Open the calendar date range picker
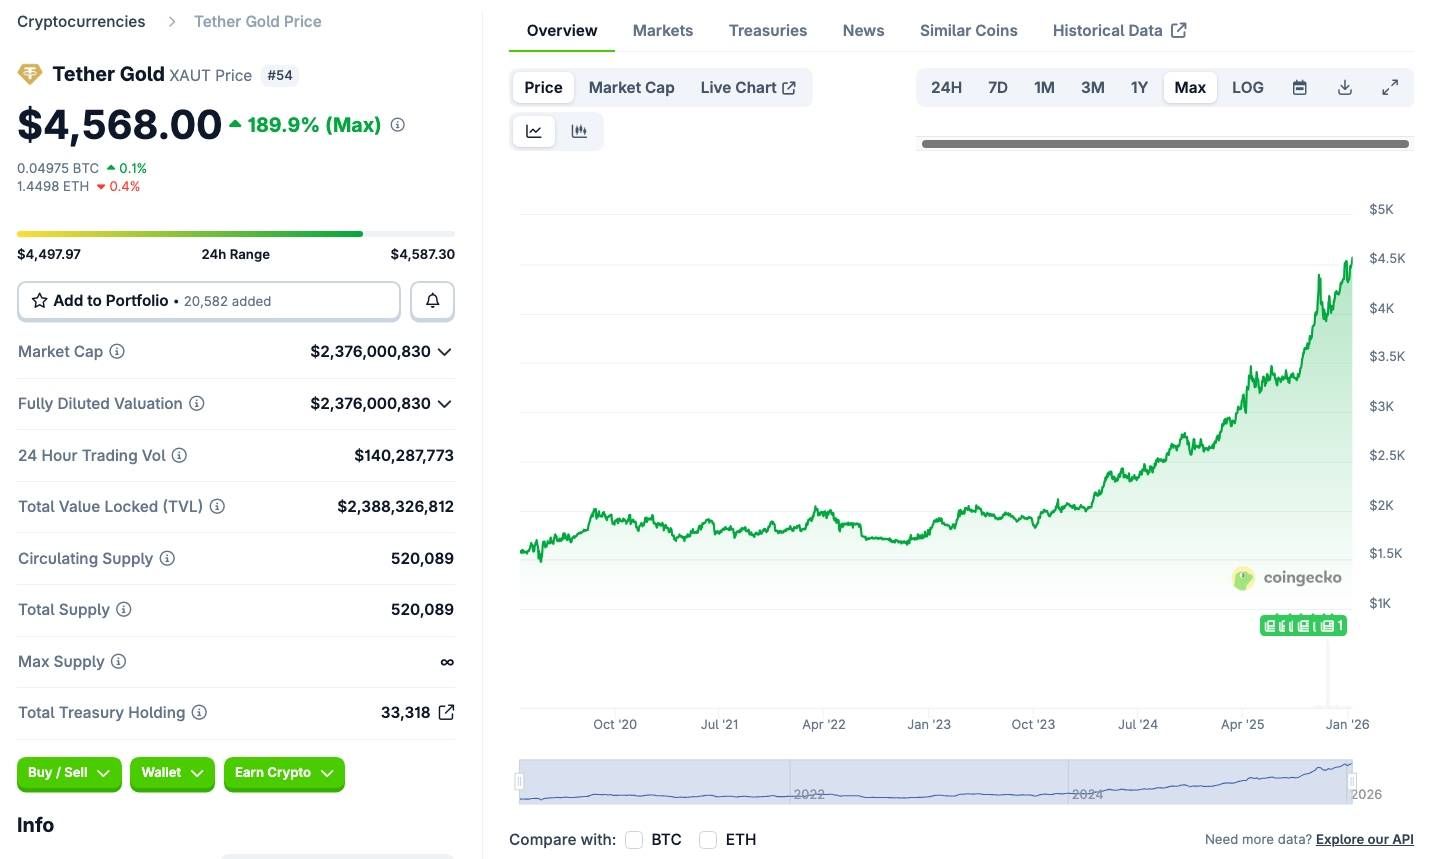 pyautogui.click(x=1299, y=87)
